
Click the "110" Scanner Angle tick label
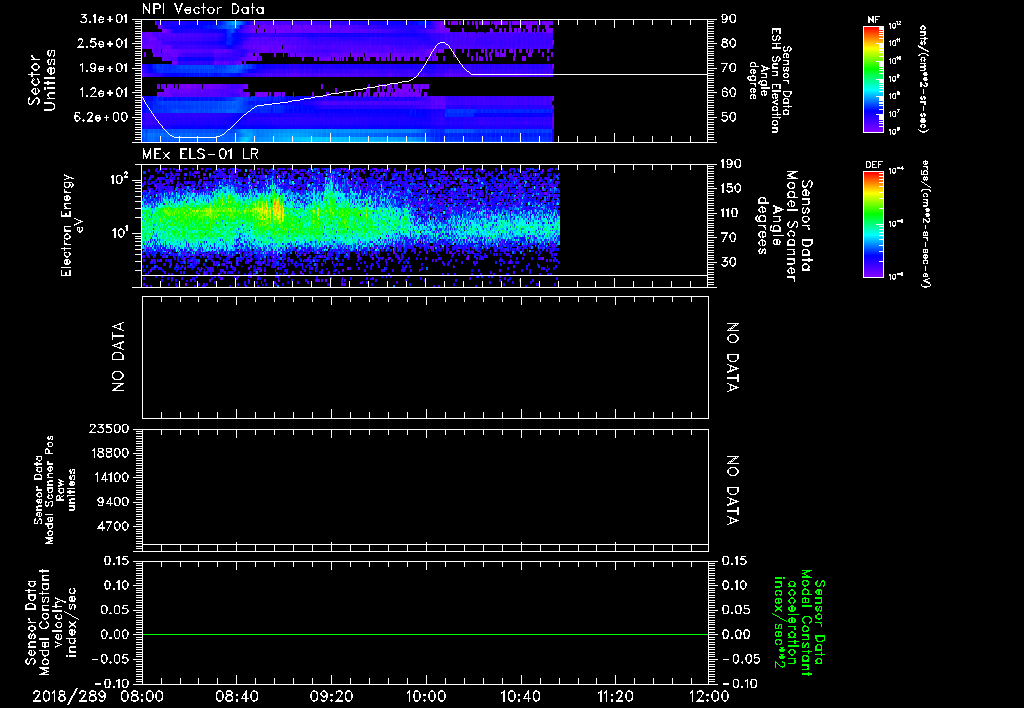(x=729, y=213)
